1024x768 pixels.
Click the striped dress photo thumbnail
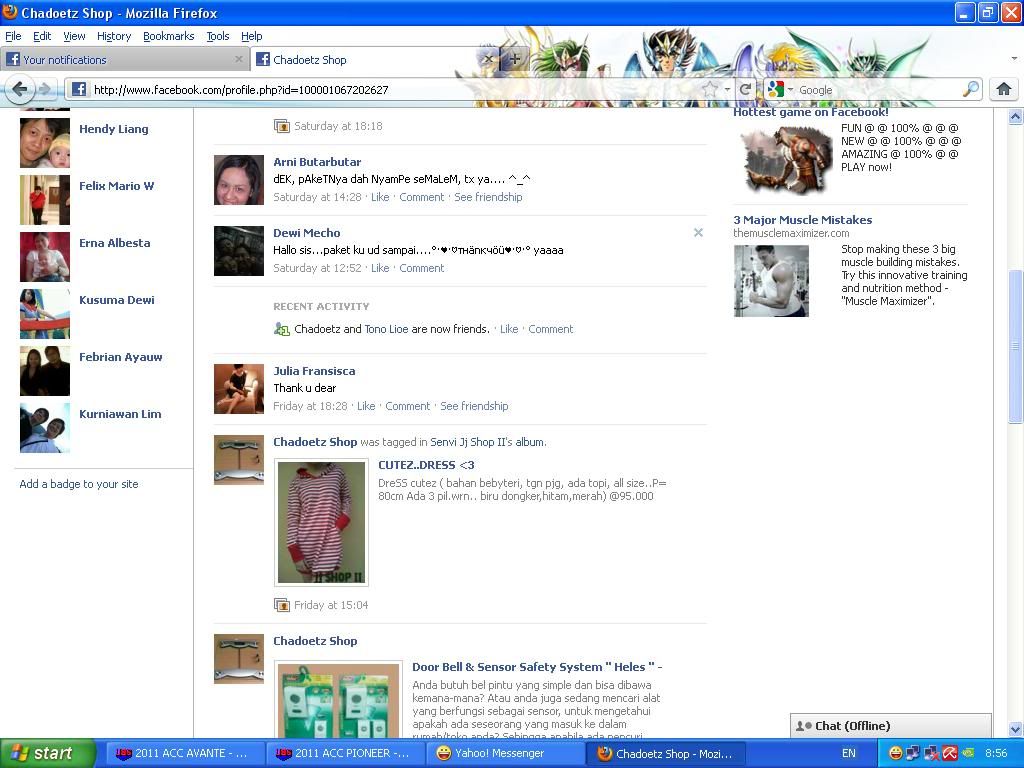[x=321, y=522]
